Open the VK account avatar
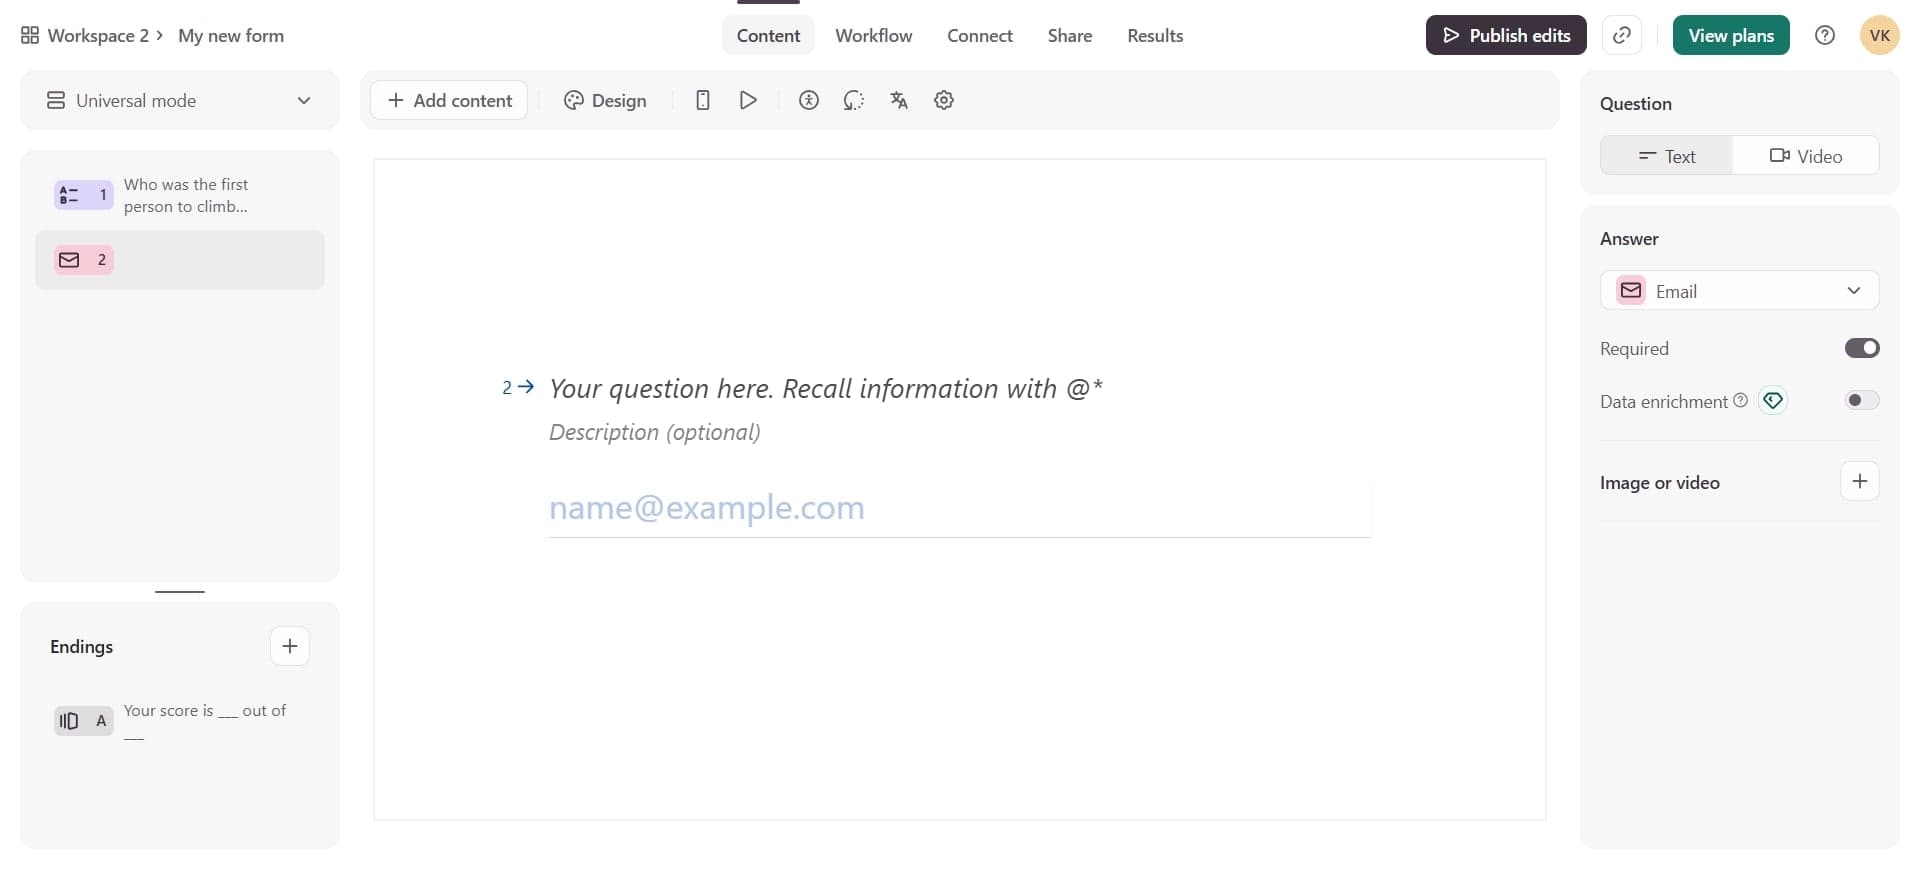 point(1879,35)
